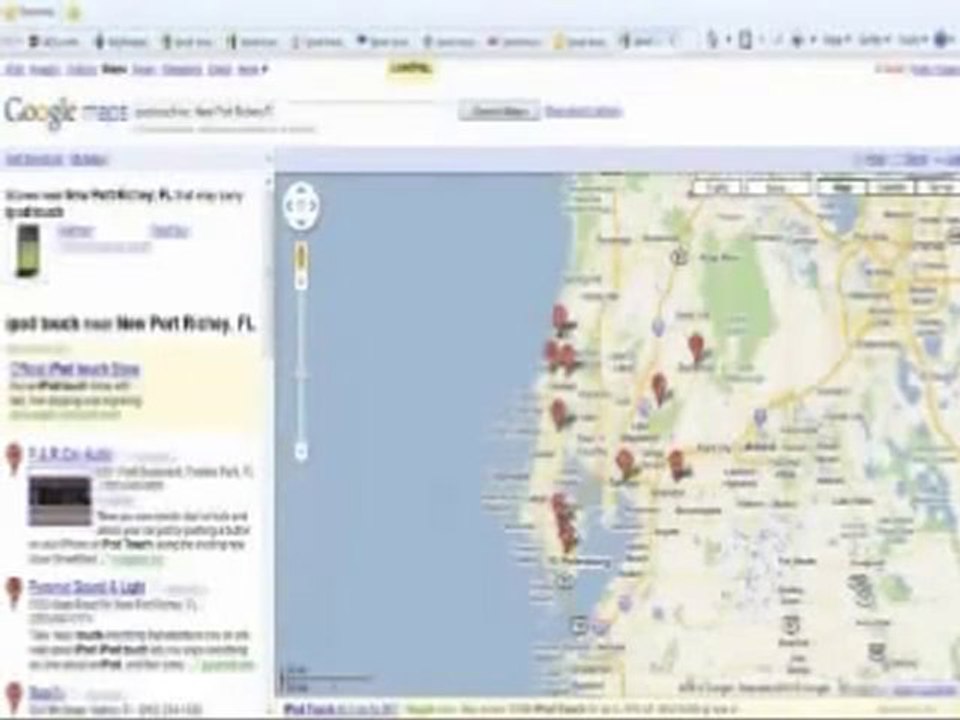Screen dimensions: 960x720
Task: Open the browser Tools dropdown
Action: pyautogui.click(x=912, y=41)
